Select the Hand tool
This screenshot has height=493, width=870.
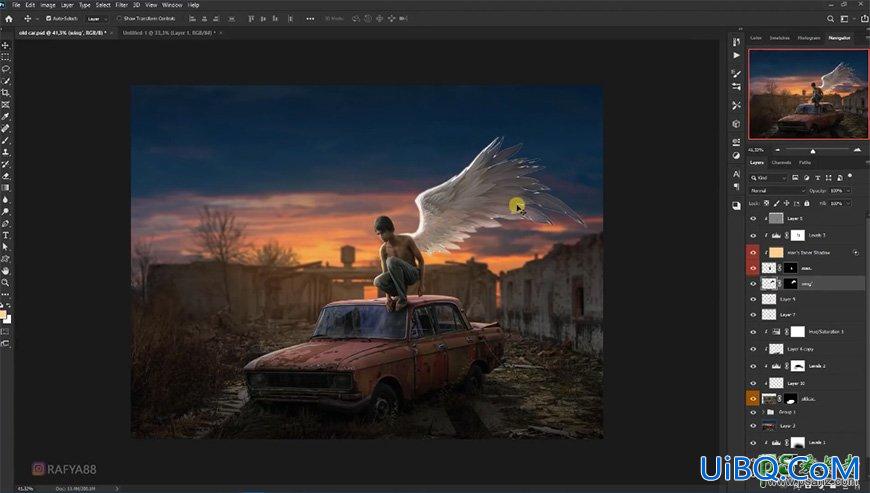tap(6, 271)
